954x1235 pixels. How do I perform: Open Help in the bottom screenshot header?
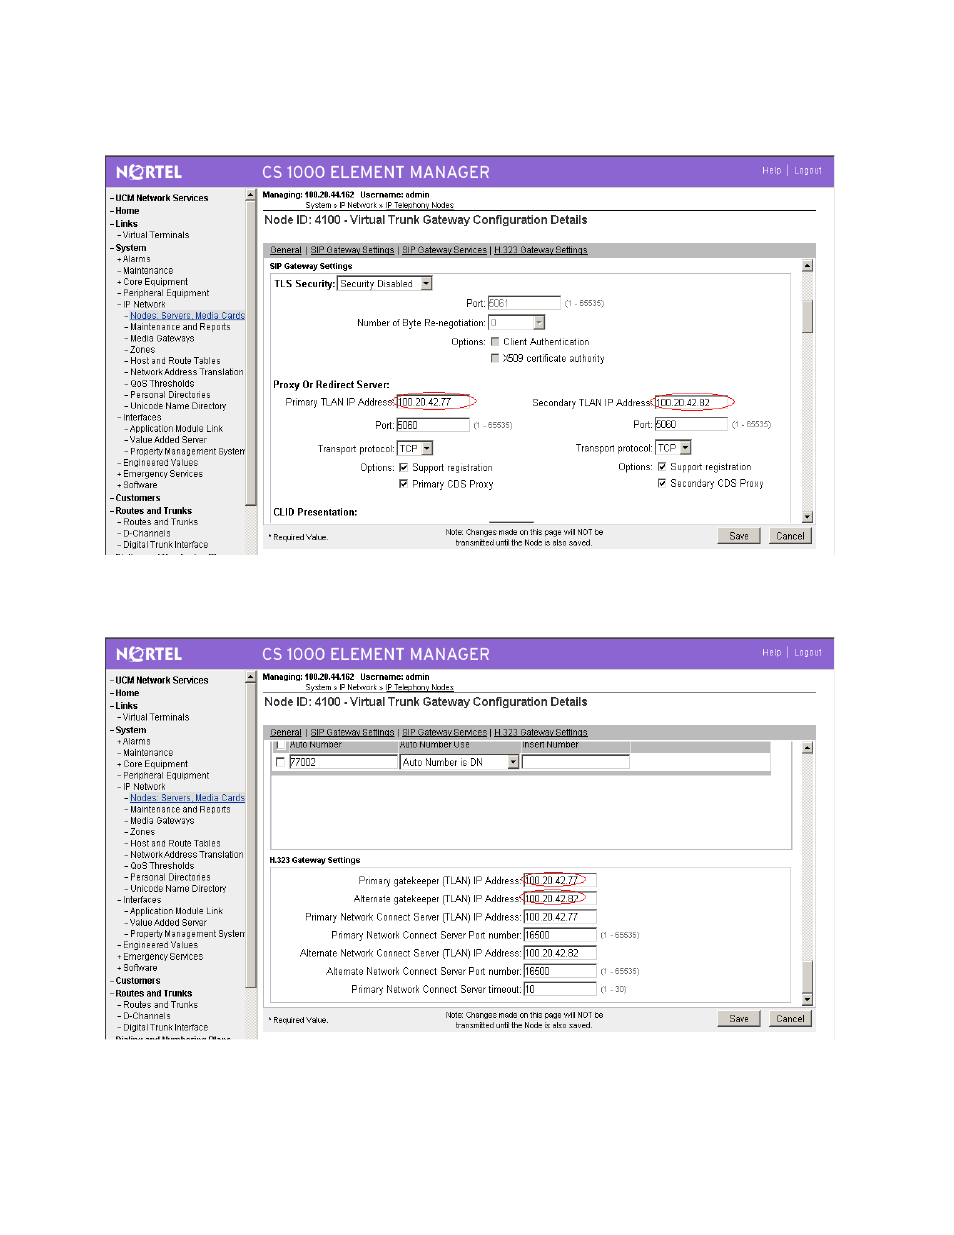[771, 653]
